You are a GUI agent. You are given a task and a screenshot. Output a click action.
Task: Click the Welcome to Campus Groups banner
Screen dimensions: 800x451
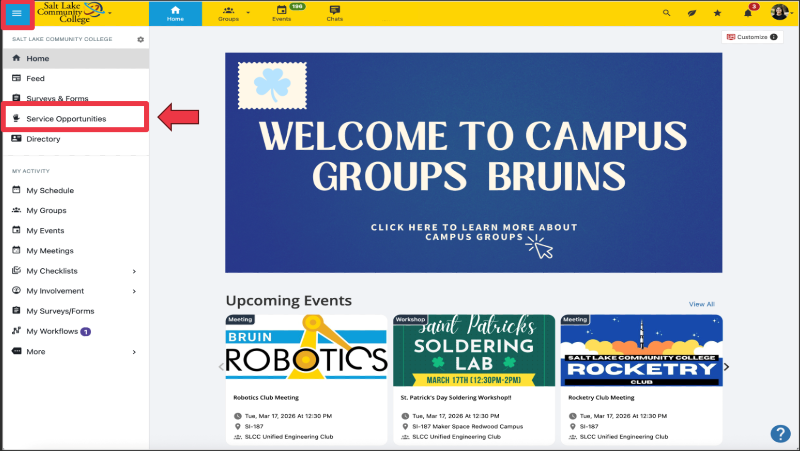(x=473, y=162)
